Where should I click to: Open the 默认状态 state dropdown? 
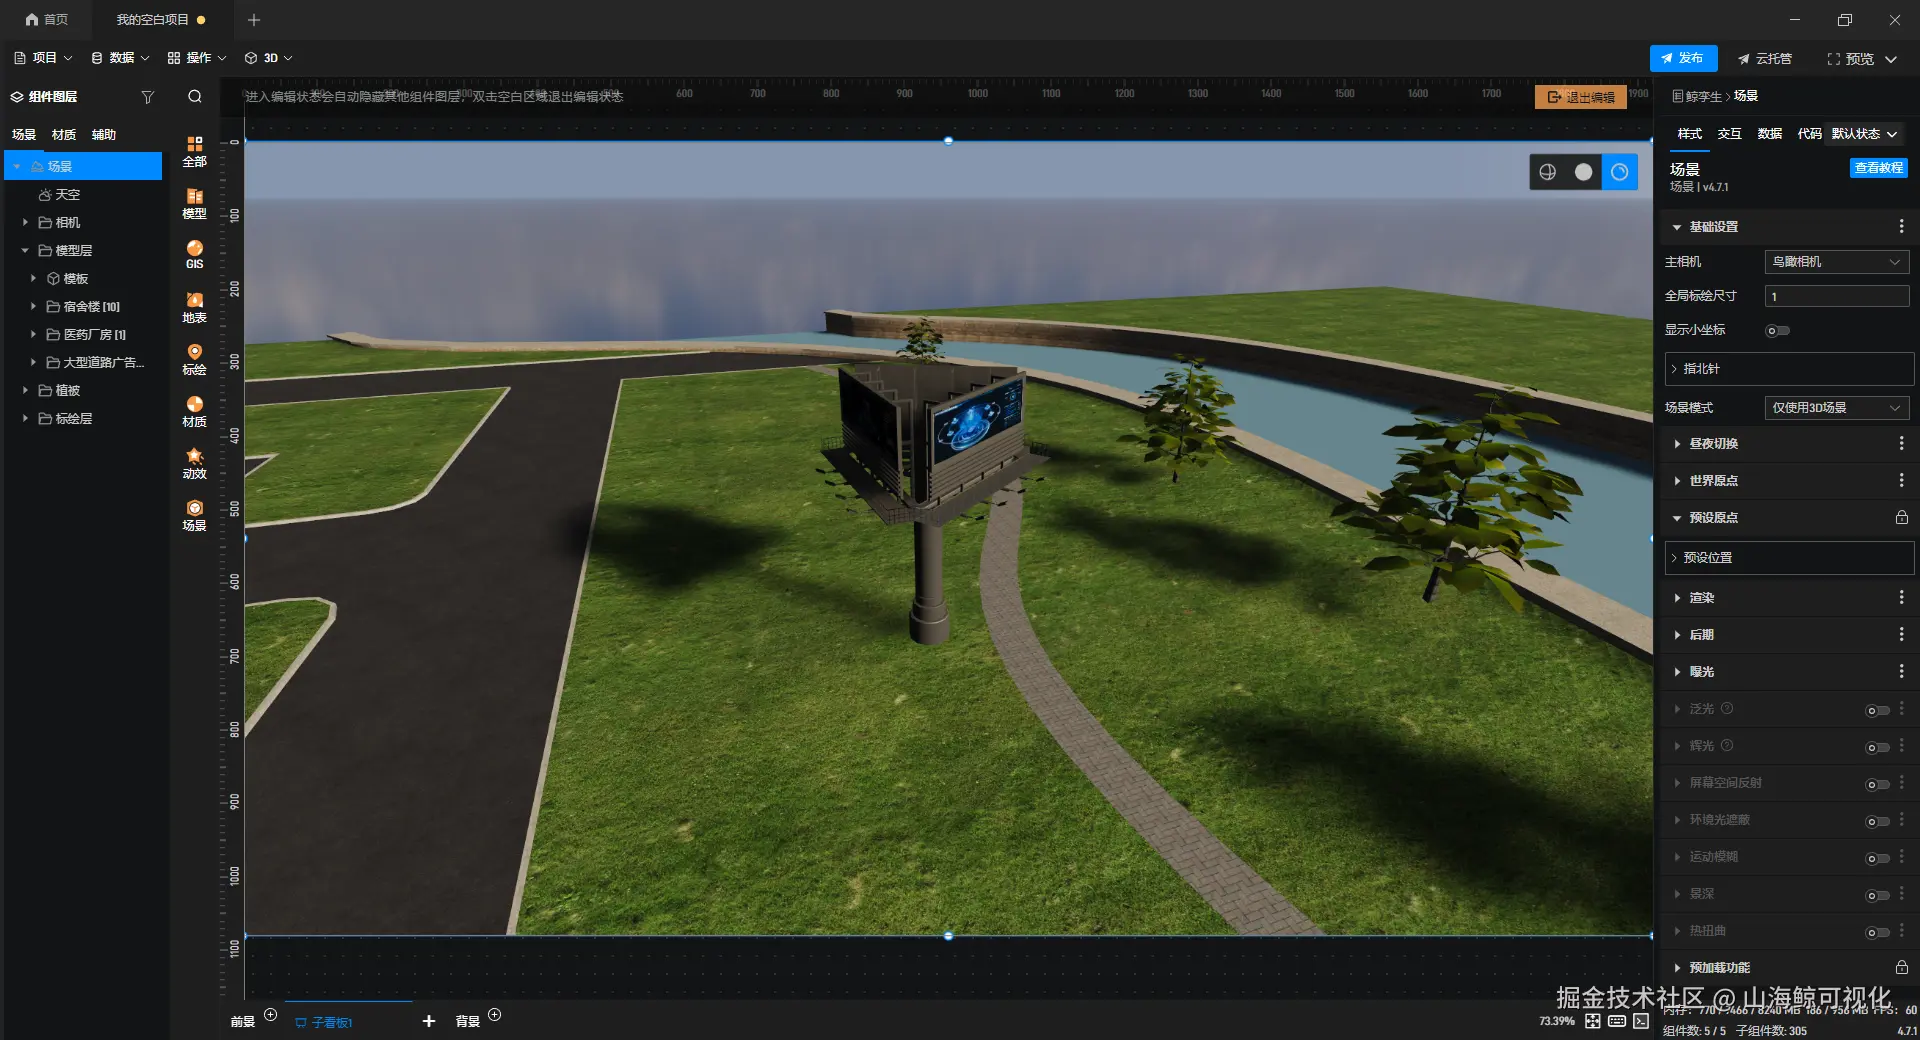pyautogui.click(x=1865, y=134)
